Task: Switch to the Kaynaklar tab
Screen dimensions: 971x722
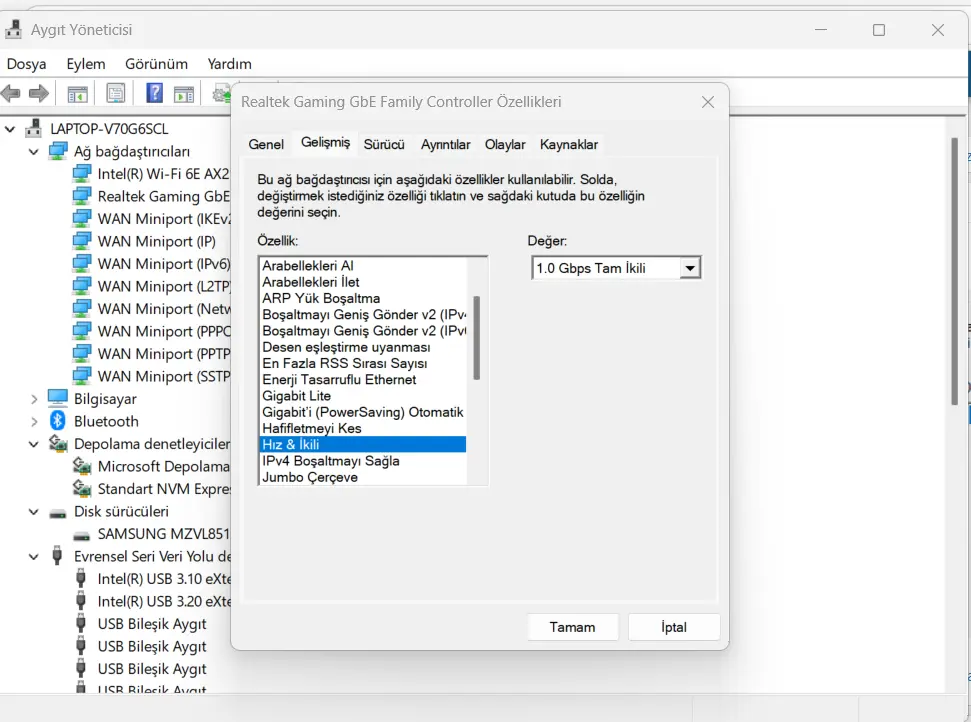Action: coord(568,144)
